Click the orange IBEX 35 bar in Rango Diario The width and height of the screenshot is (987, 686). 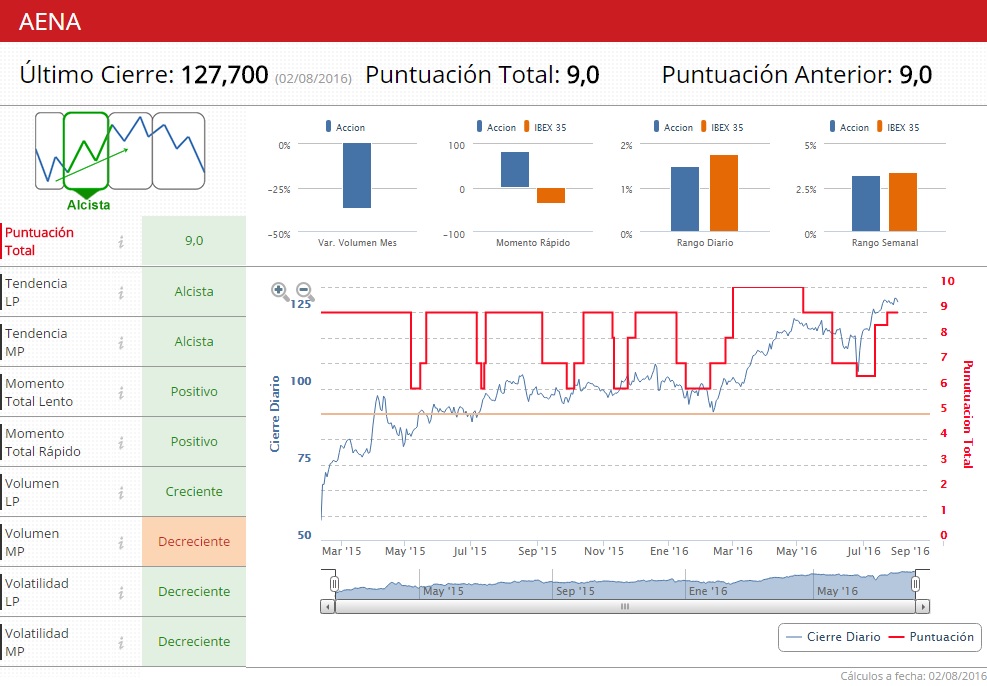724,193
